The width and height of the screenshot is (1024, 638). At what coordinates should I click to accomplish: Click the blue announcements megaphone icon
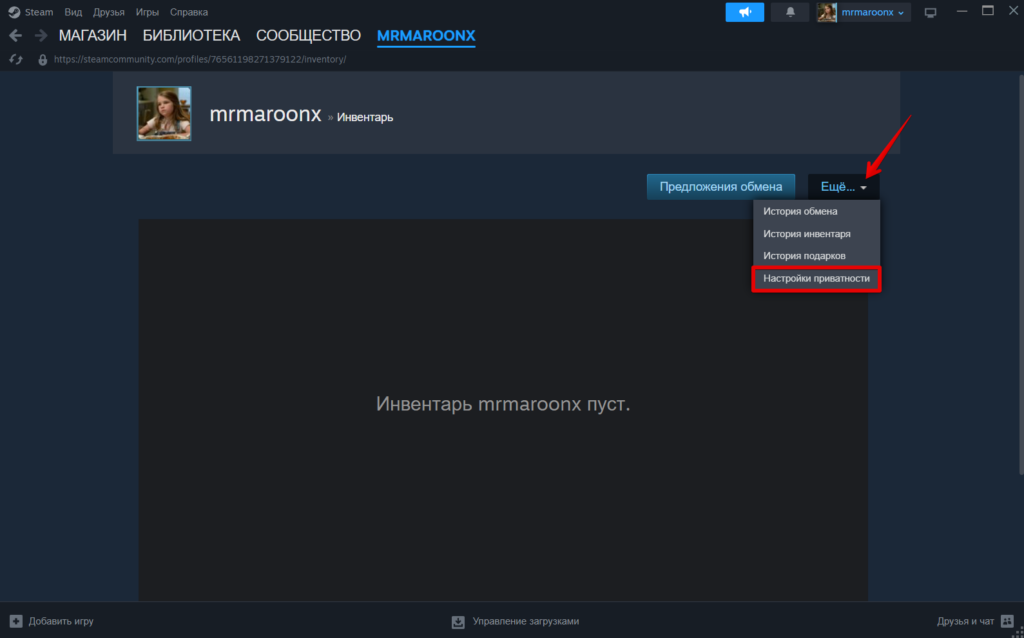coord(744,12)
